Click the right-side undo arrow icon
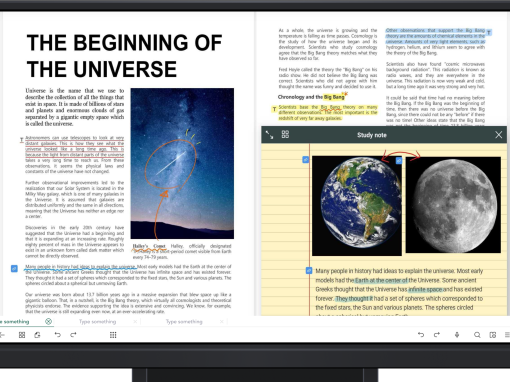510x382 pixels. [x=421, y=334]
